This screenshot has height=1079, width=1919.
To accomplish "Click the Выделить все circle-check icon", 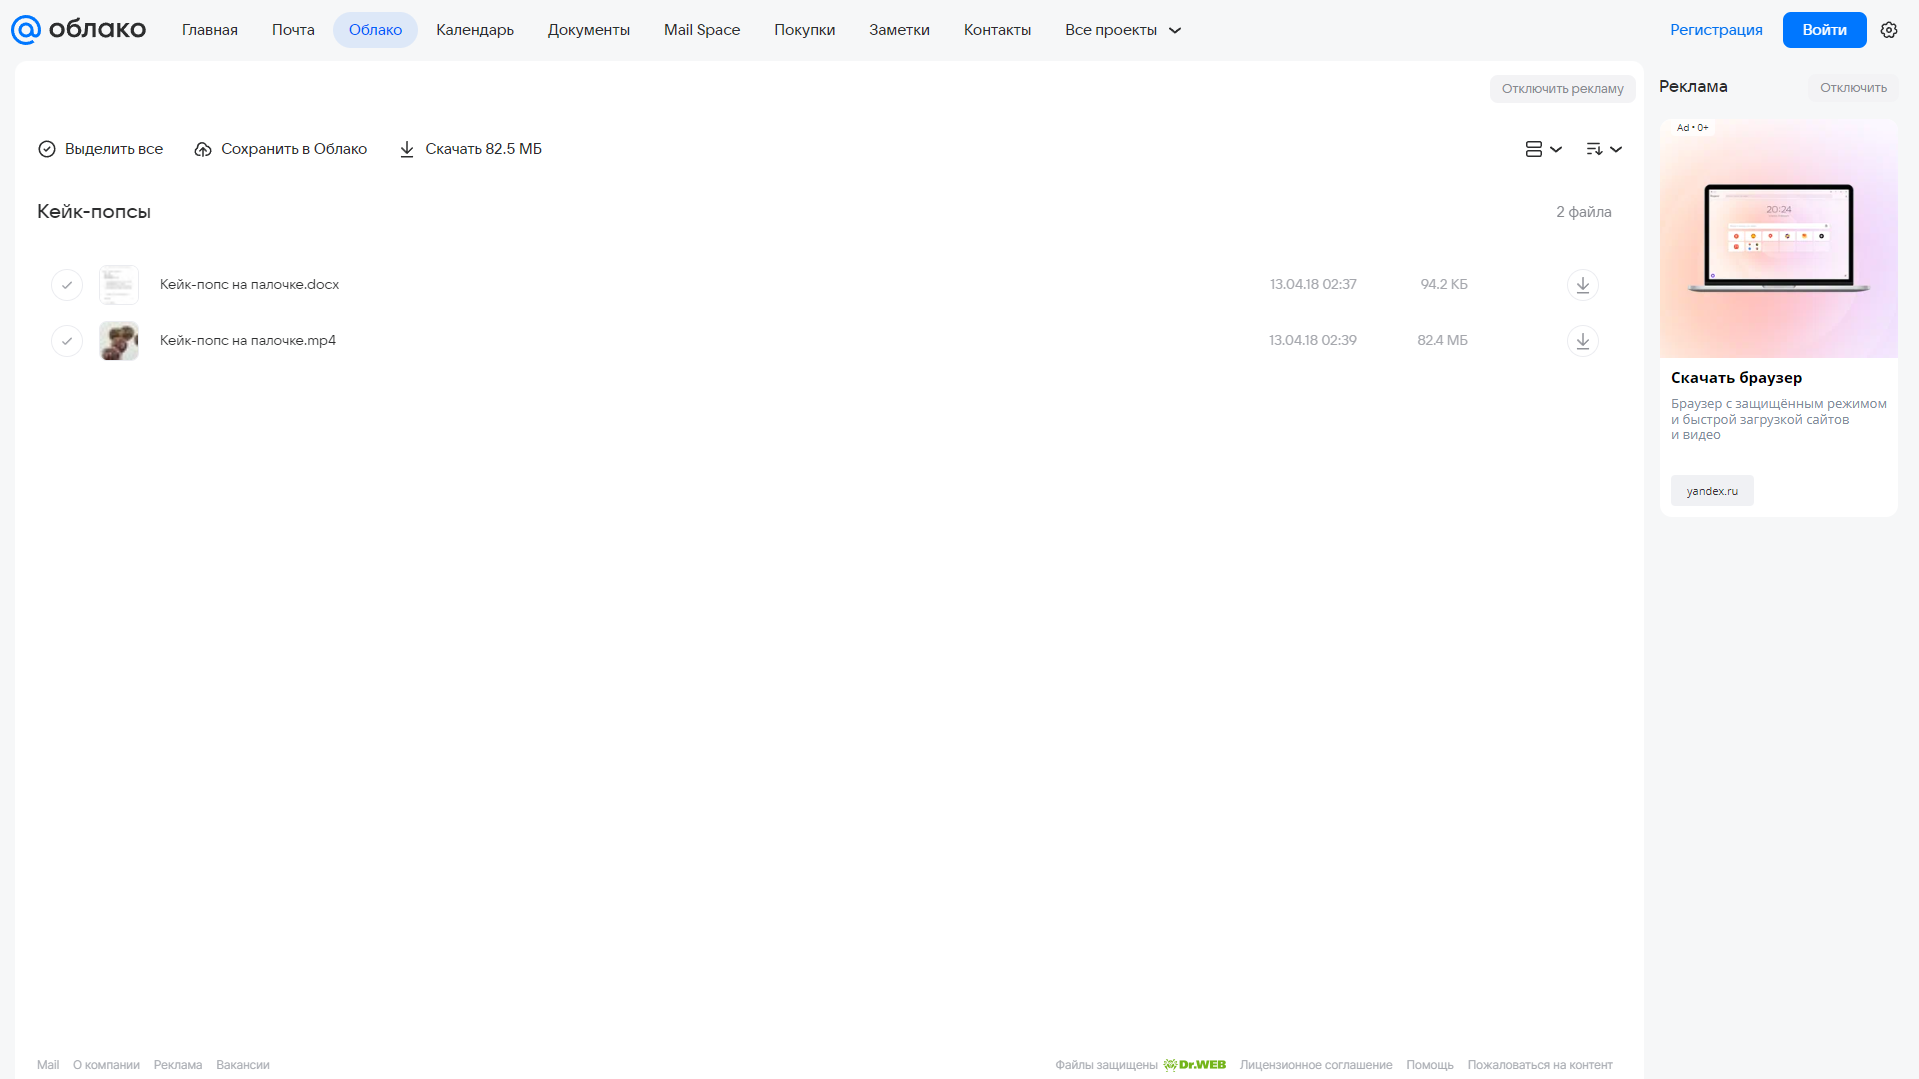I will tap(47, 149).
